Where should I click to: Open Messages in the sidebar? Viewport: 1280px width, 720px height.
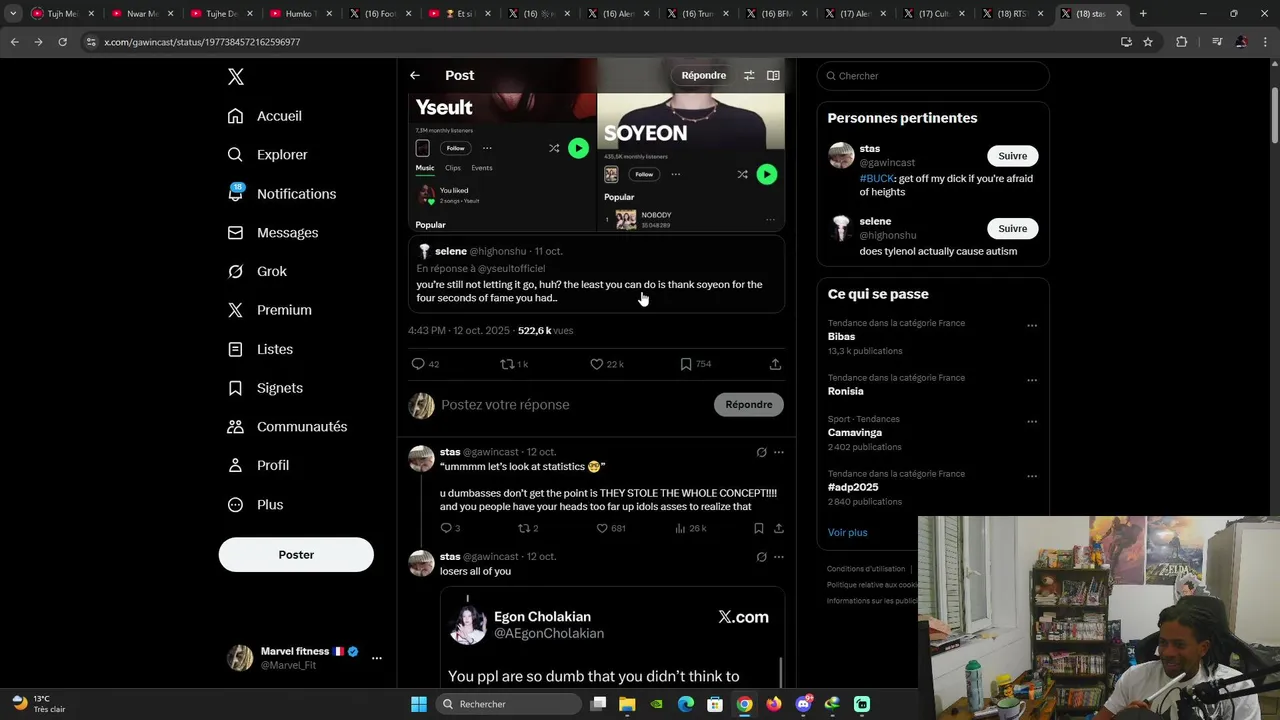point(273,233)
